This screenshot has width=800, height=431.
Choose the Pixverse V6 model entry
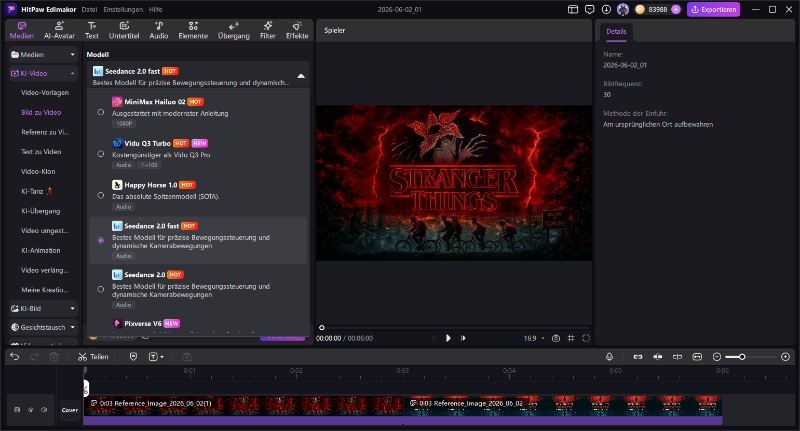click(198, 323)
